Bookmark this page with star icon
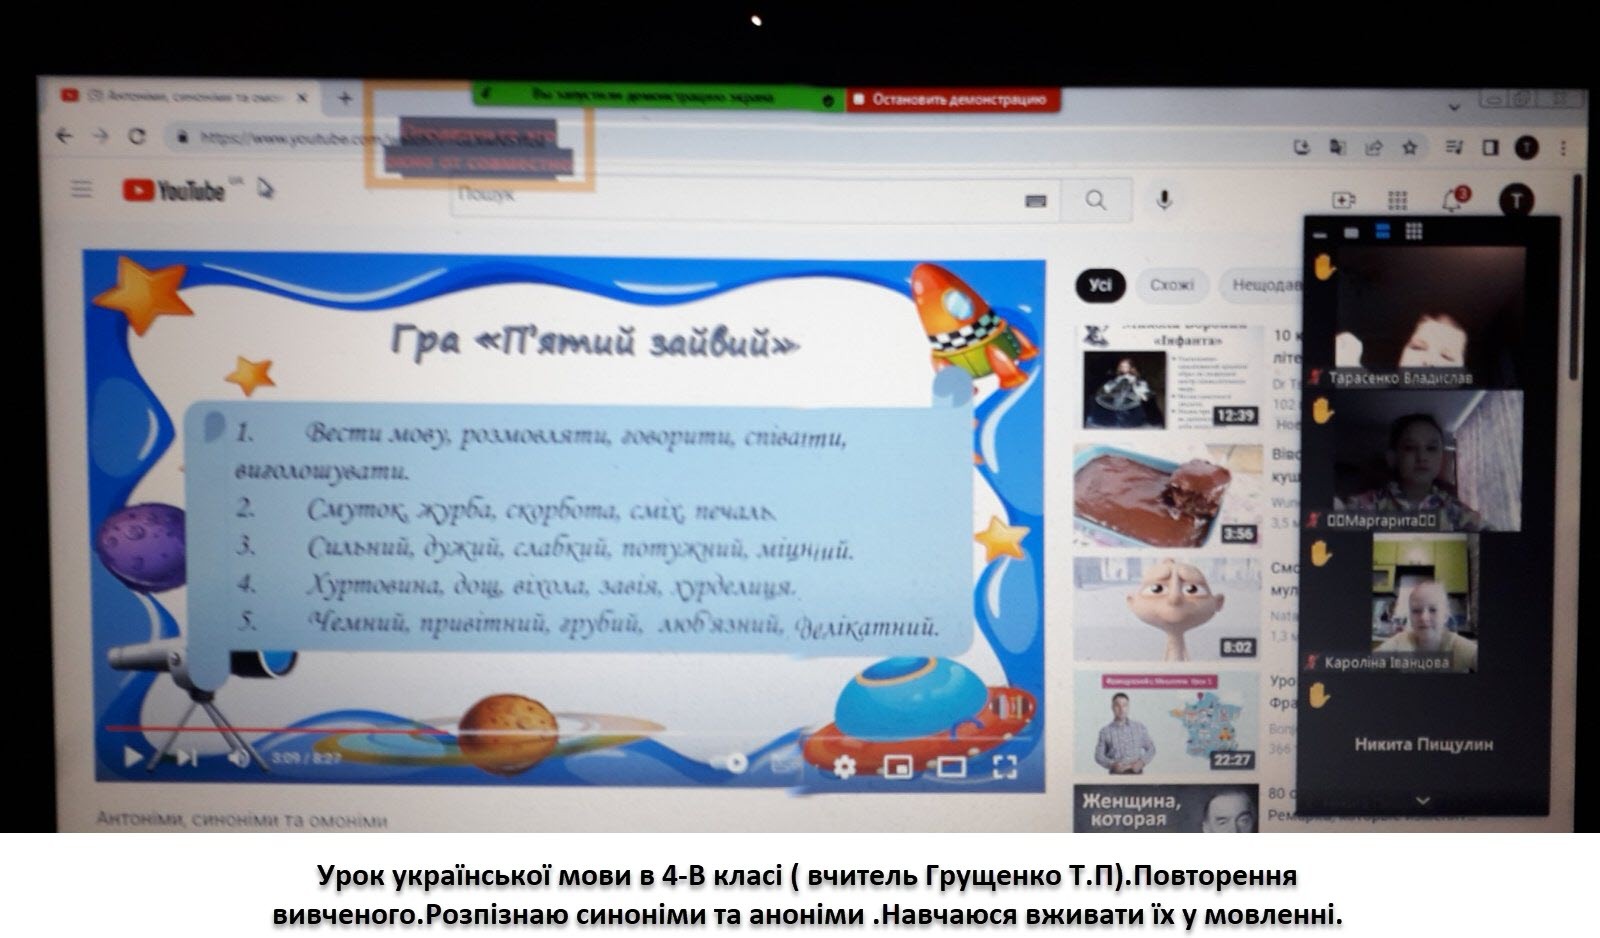Screen dimensions: 1600x938 (1410, 148)
